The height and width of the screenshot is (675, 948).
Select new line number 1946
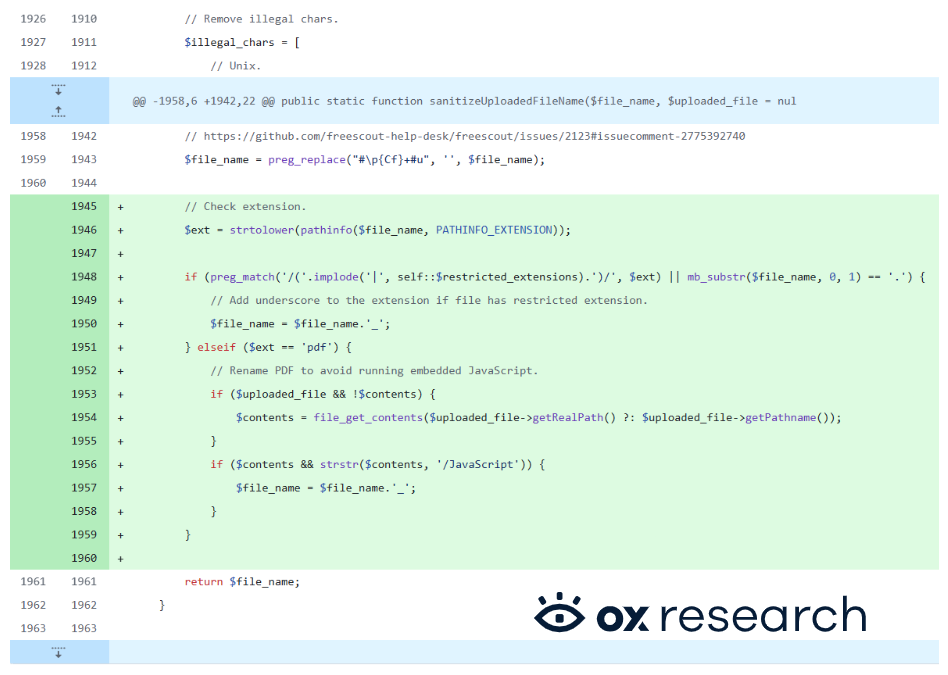(x=84, y=230)
